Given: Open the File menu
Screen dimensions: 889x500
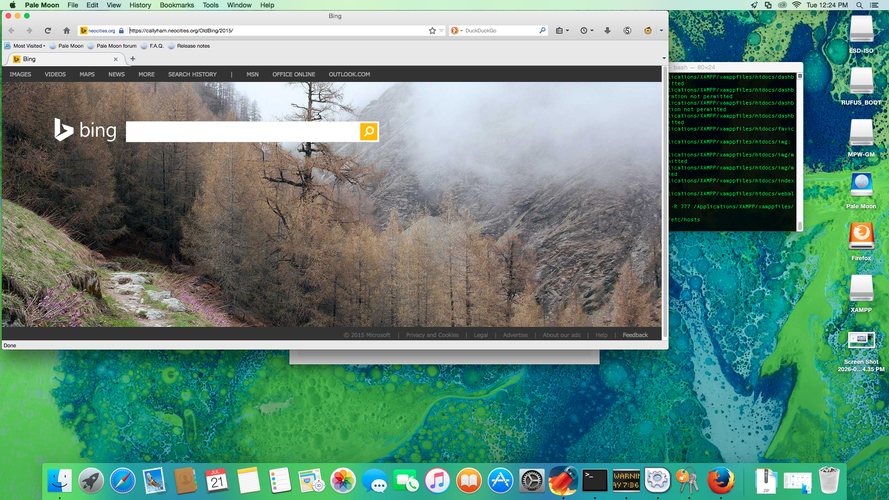Looking at the screenshot, I should [73, 5].
